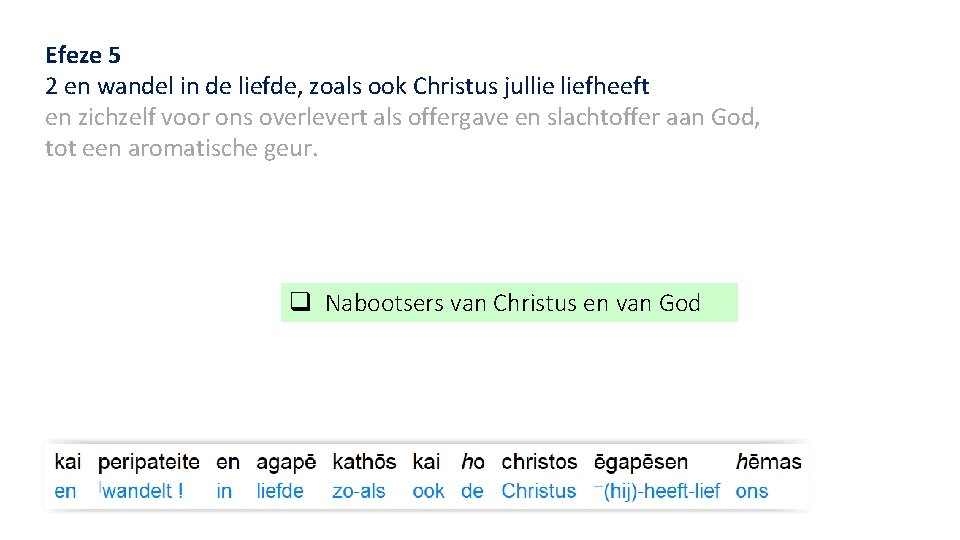Click the Efeze 5 heading
Image resolution: width=960 pixels, height=540 pixels.
click(83, 54)
